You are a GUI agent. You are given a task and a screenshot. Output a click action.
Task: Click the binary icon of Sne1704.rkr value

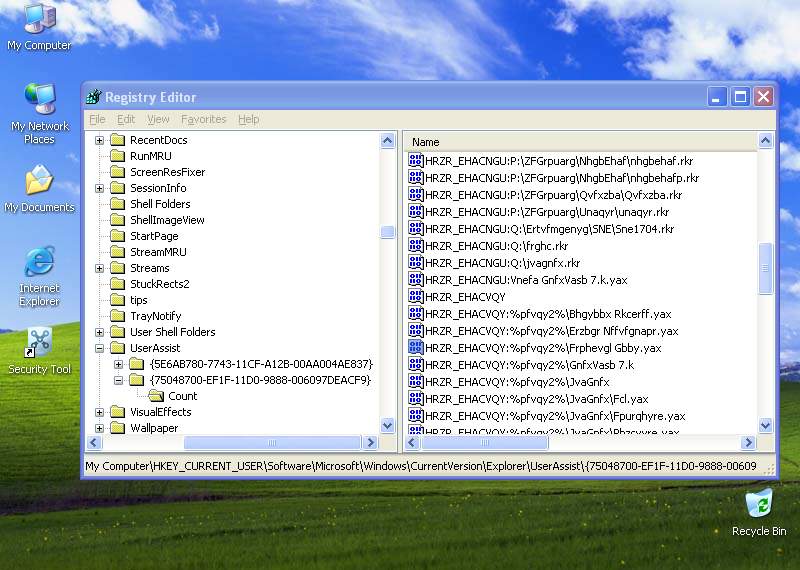pyautogui.click(x=416, y=228)
